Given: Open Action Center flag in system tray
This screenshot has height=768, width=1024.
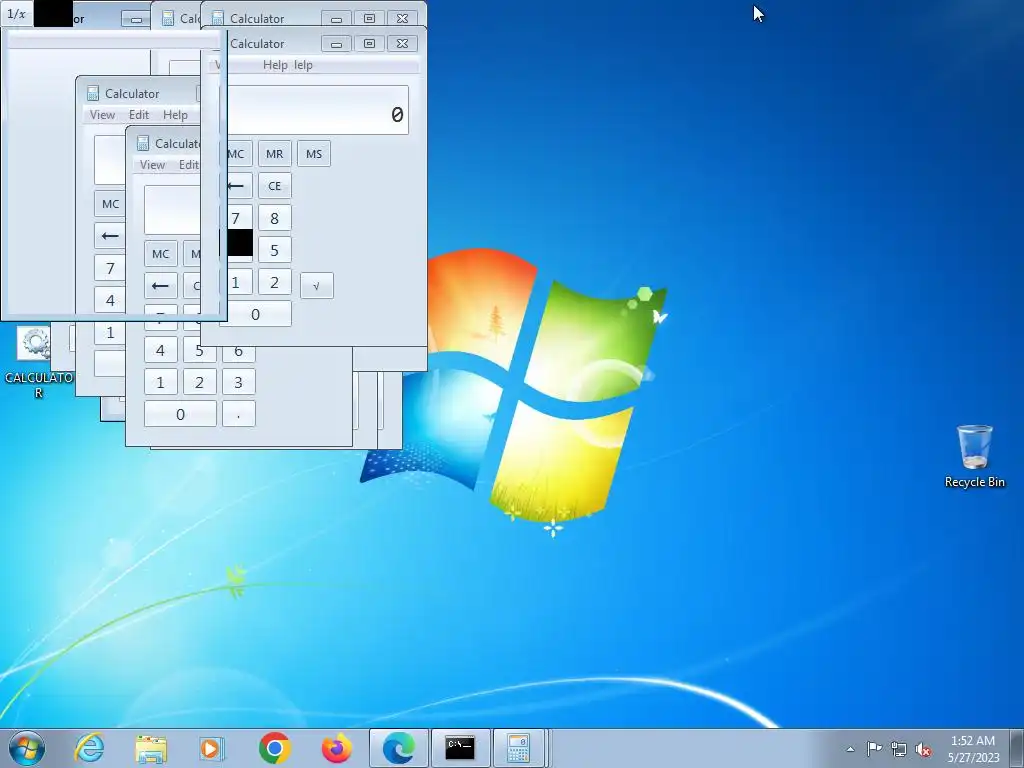Looking at the screenshot, I should tap(874, 749).
